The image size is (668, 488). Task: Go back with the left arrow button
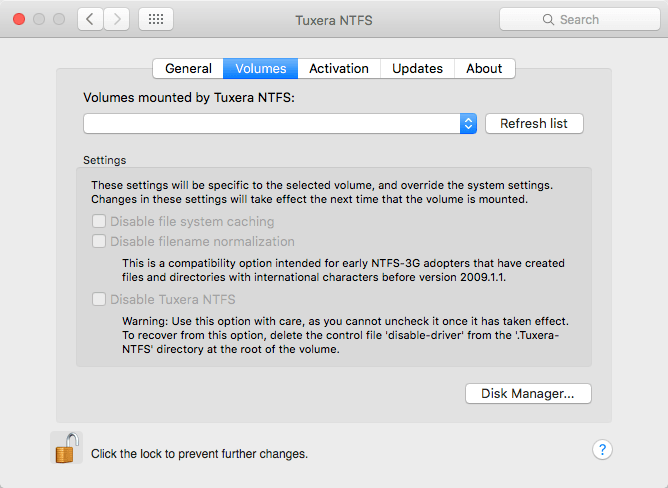pos(90,19)
